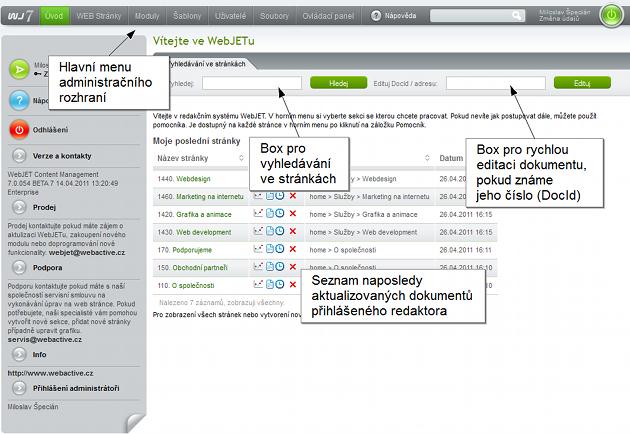Open history clock icon for Podporujeme row
630x434 pixels.
[x=280, y=249]
